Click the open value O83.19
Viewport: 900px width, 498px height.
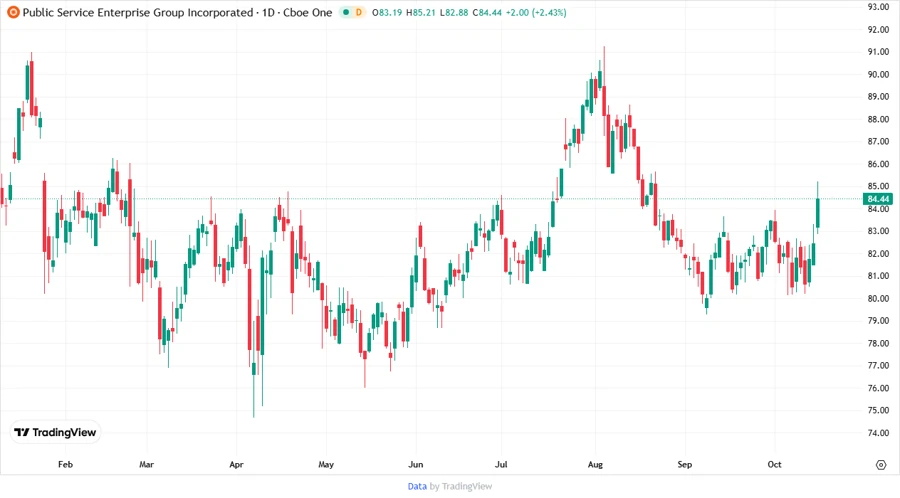click(387, 12)
